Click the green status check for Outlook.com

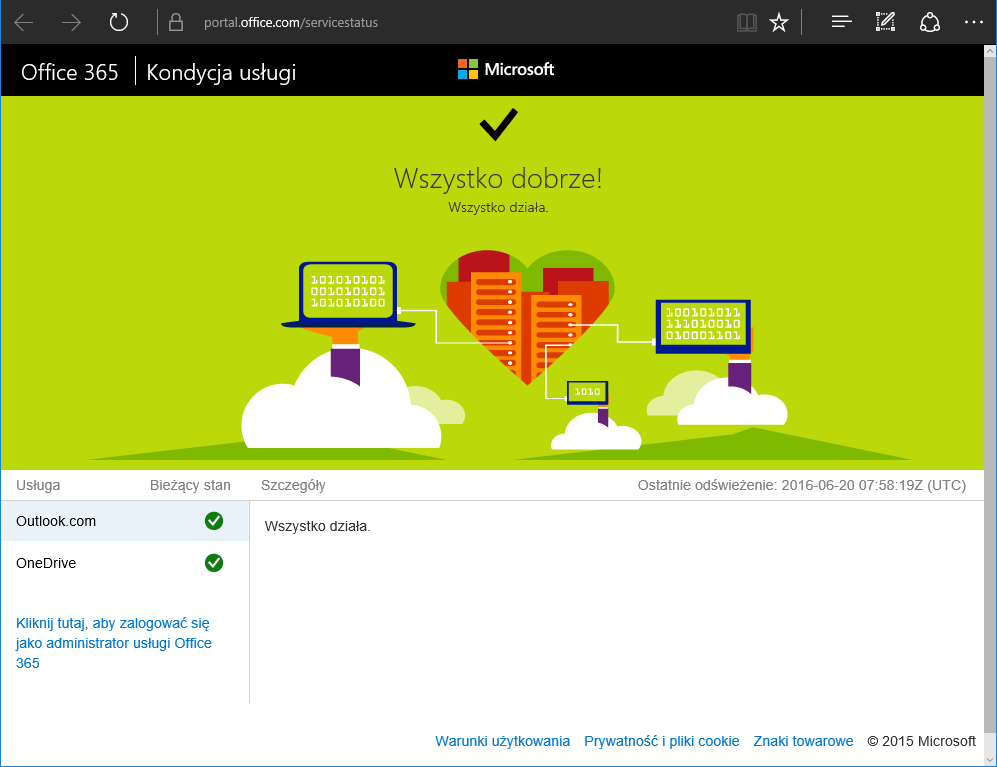pos(214,521)
